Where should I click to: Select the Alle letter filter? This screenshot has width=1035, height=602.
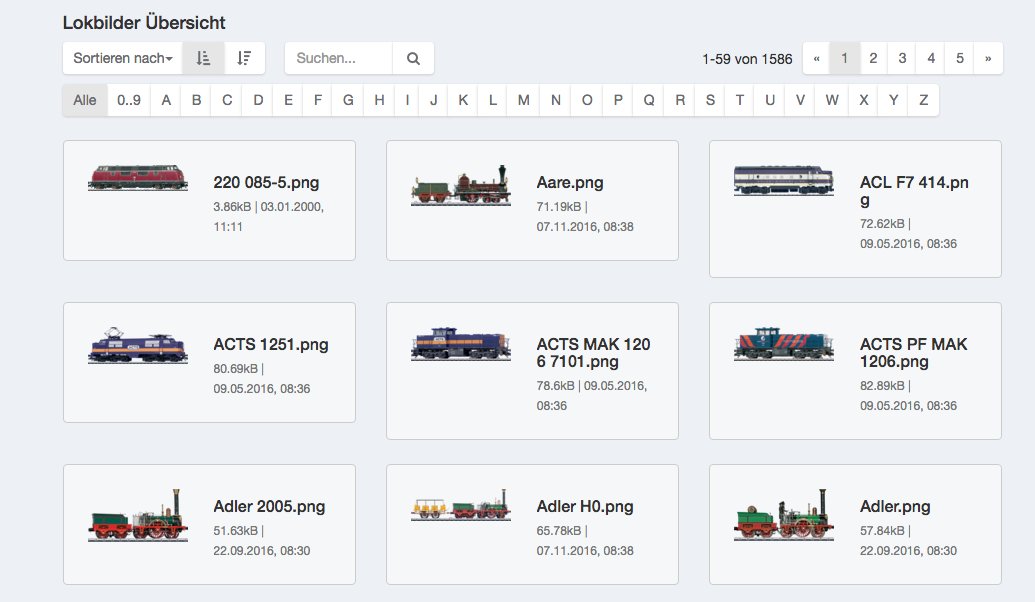pos(85,100)
